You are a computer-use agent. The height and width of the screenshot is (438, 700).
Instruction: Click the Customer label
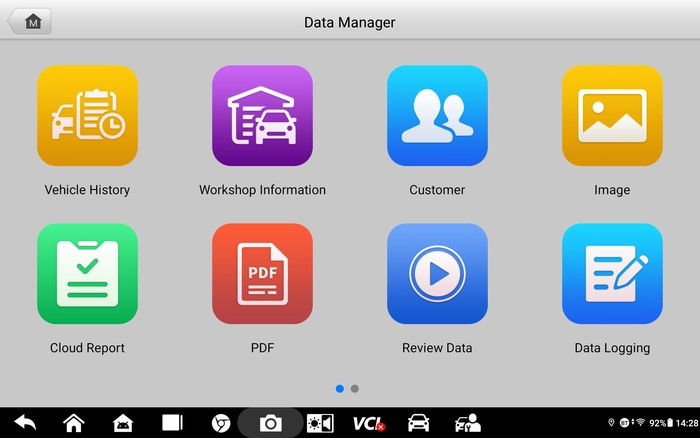coord(438,190)
